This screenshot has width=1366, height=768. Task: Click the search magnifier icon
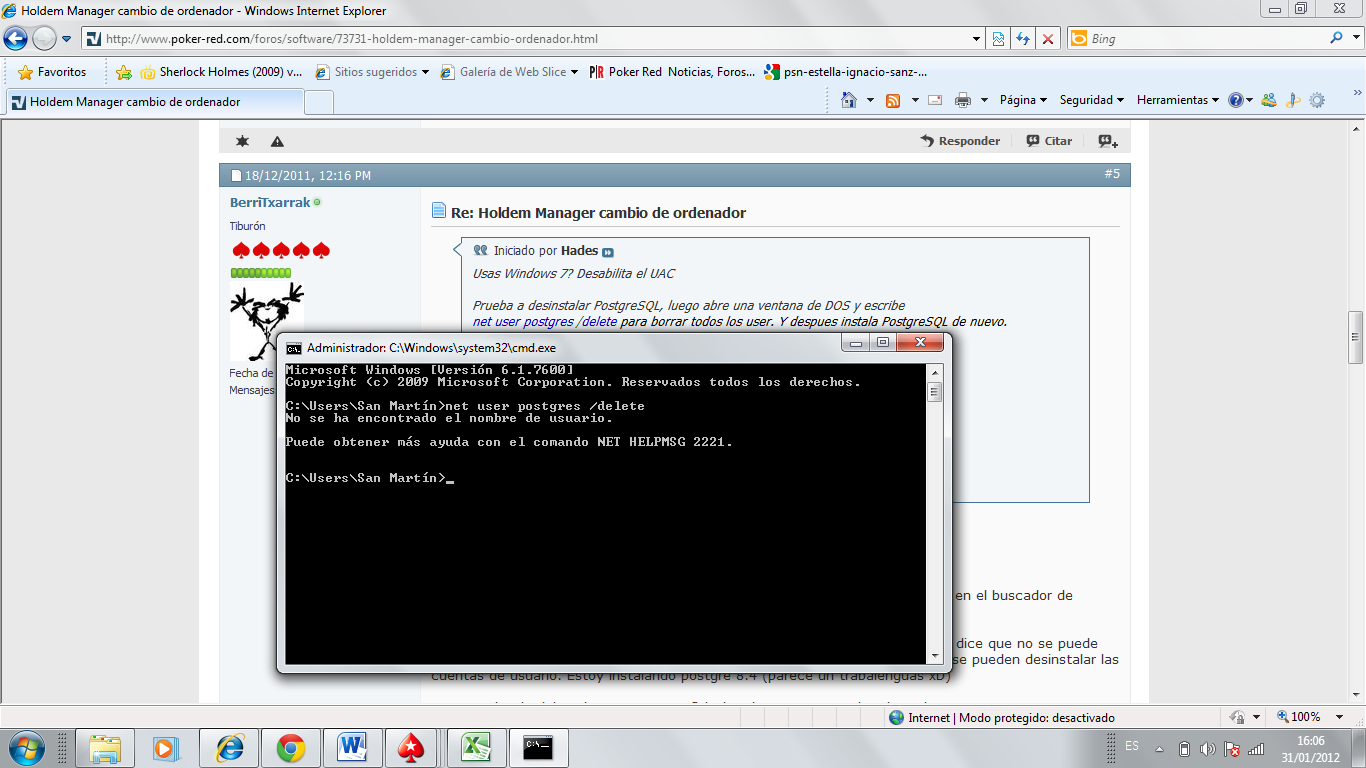(x=1336, y=38)
